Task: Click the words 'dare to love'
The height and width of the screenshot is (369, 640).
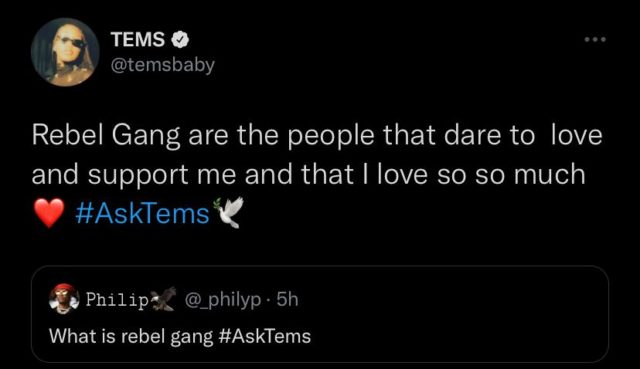Action: point(523,135)
